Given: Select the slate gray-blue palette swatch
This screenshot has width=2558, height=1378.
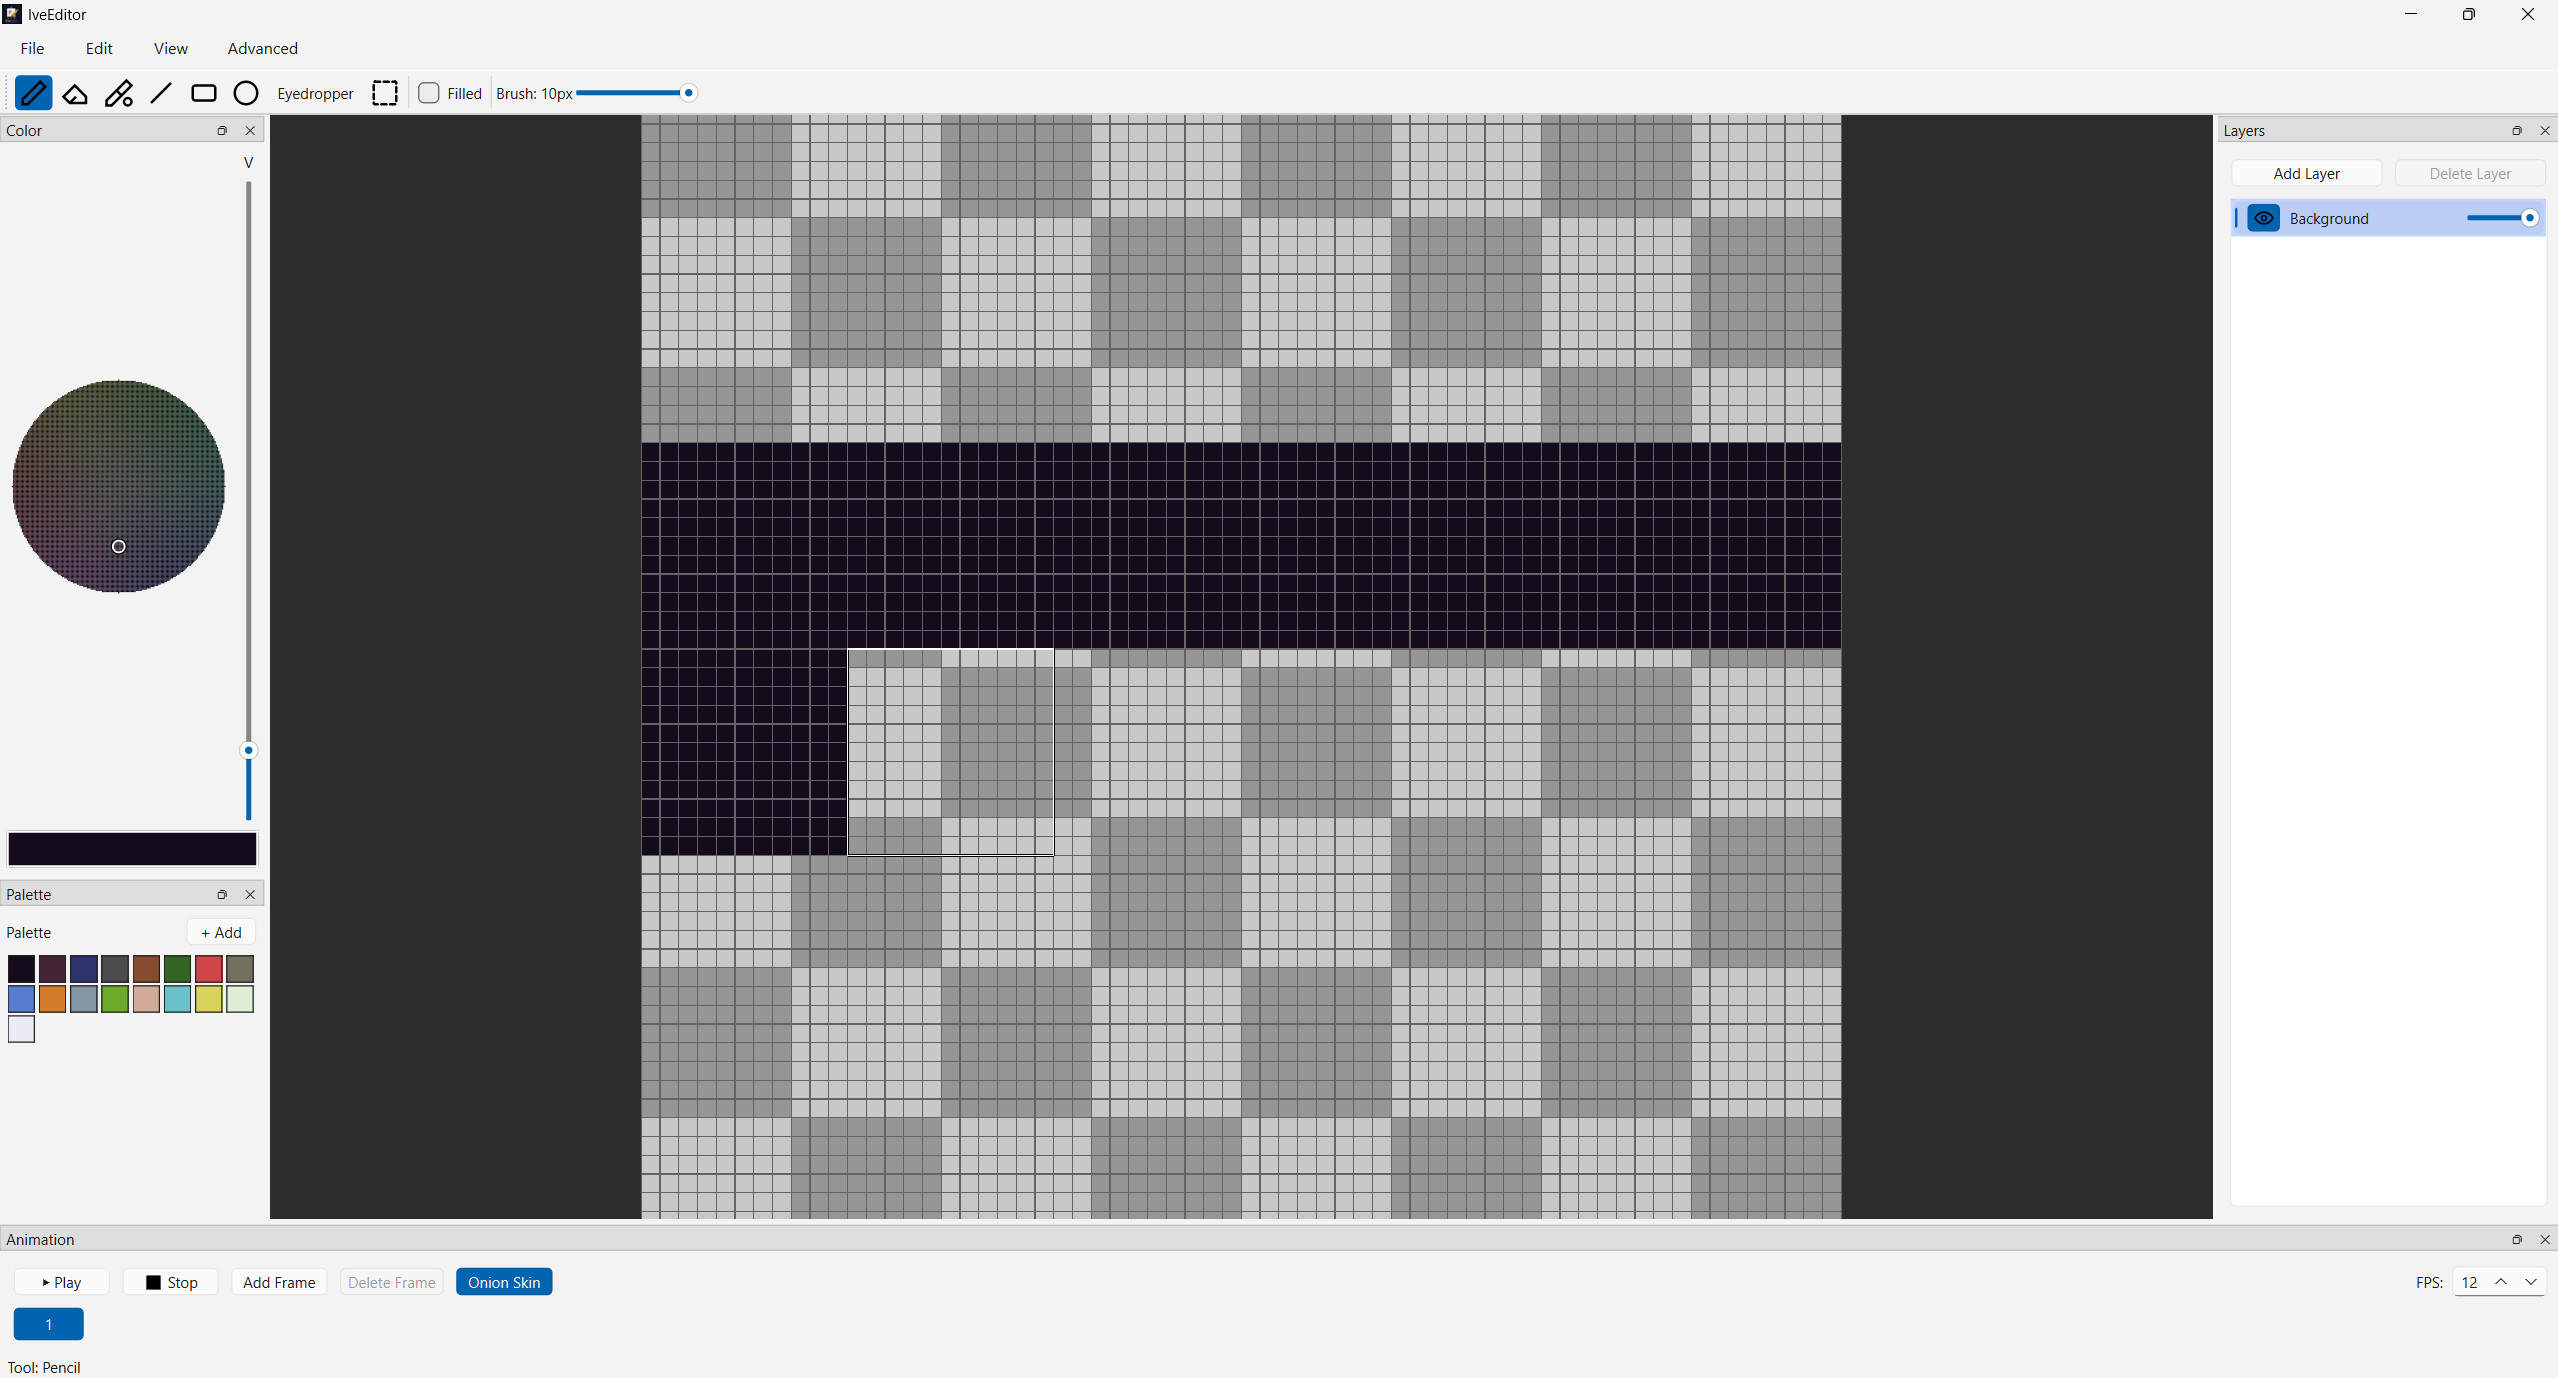Looking at the screenshot, I should pyautogui.click(x=84, y=999).
